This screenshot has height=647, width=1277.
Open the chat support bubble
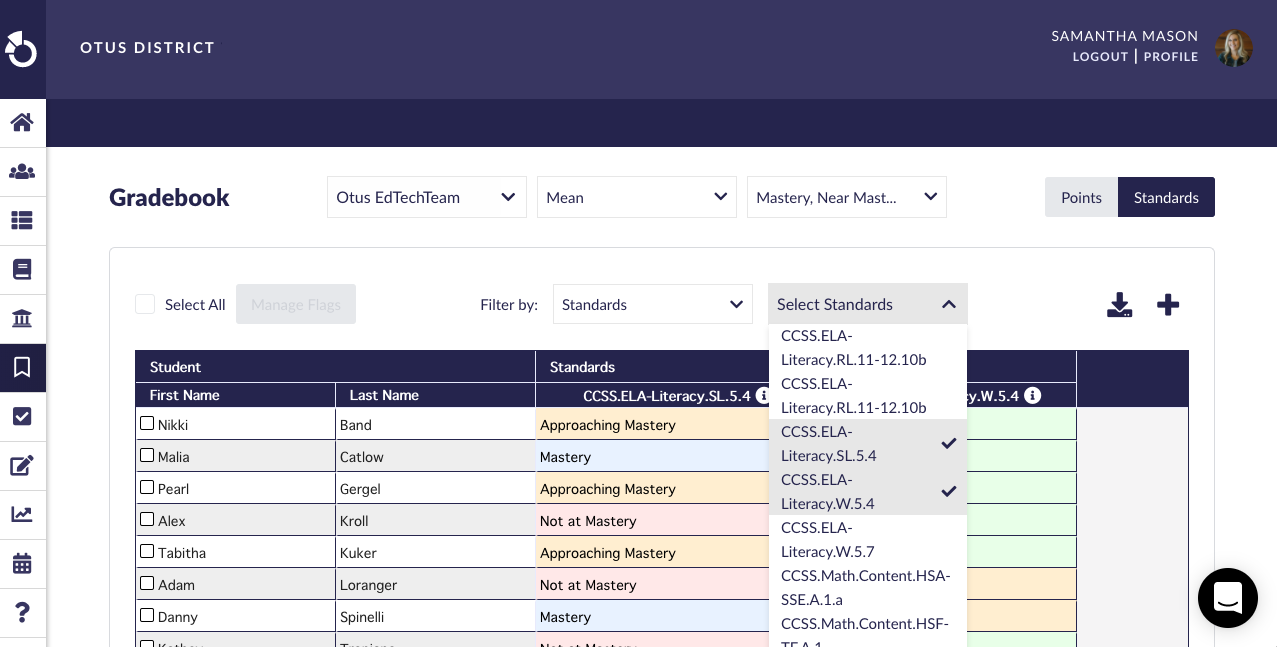coord(1228,598)
